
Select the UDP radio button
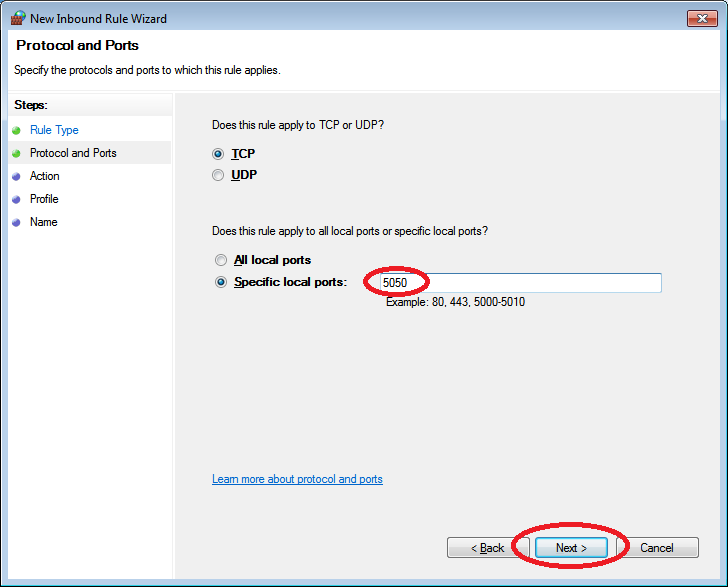[218, 175]
